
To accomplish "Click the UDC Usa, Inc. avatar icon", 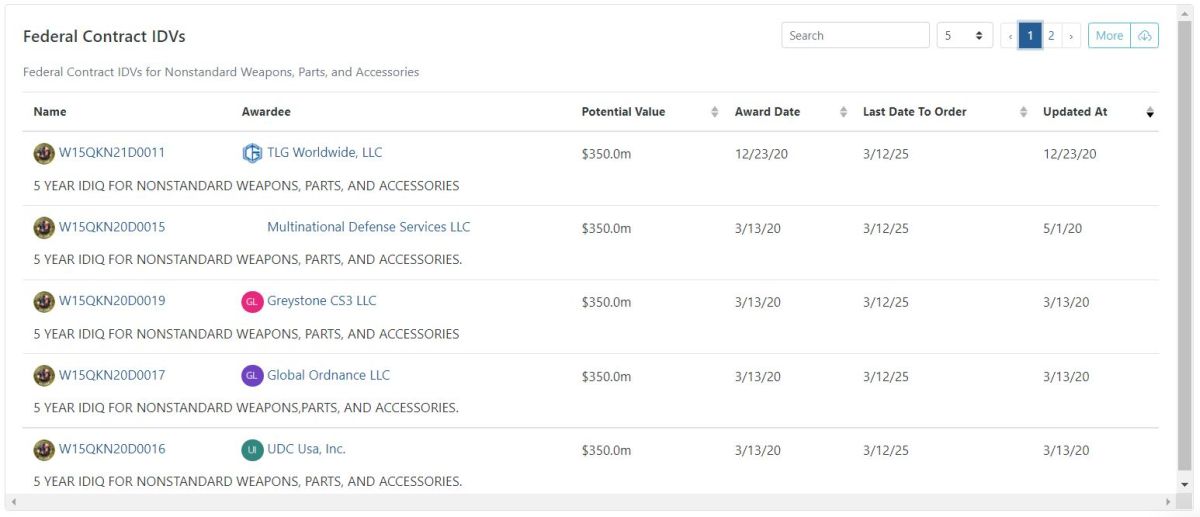I will pos(252,450).
